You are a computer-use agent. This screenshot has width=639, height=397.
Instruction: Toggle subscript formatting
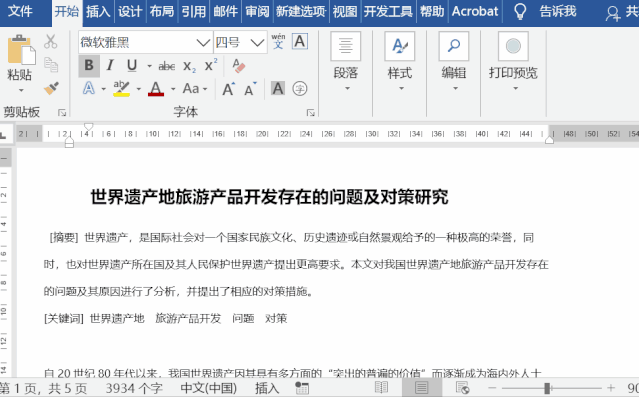[x=189, y=66]
